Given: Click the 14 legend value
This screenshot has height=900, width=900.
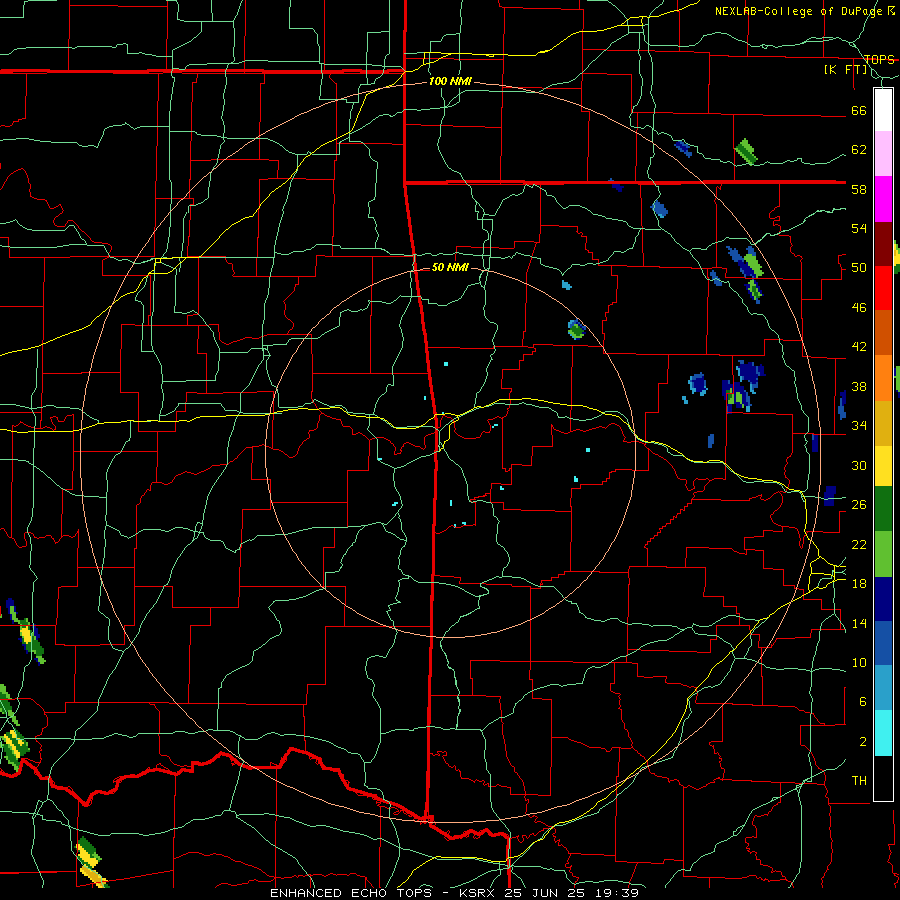Looking at the screenshot, I should 859,623.
